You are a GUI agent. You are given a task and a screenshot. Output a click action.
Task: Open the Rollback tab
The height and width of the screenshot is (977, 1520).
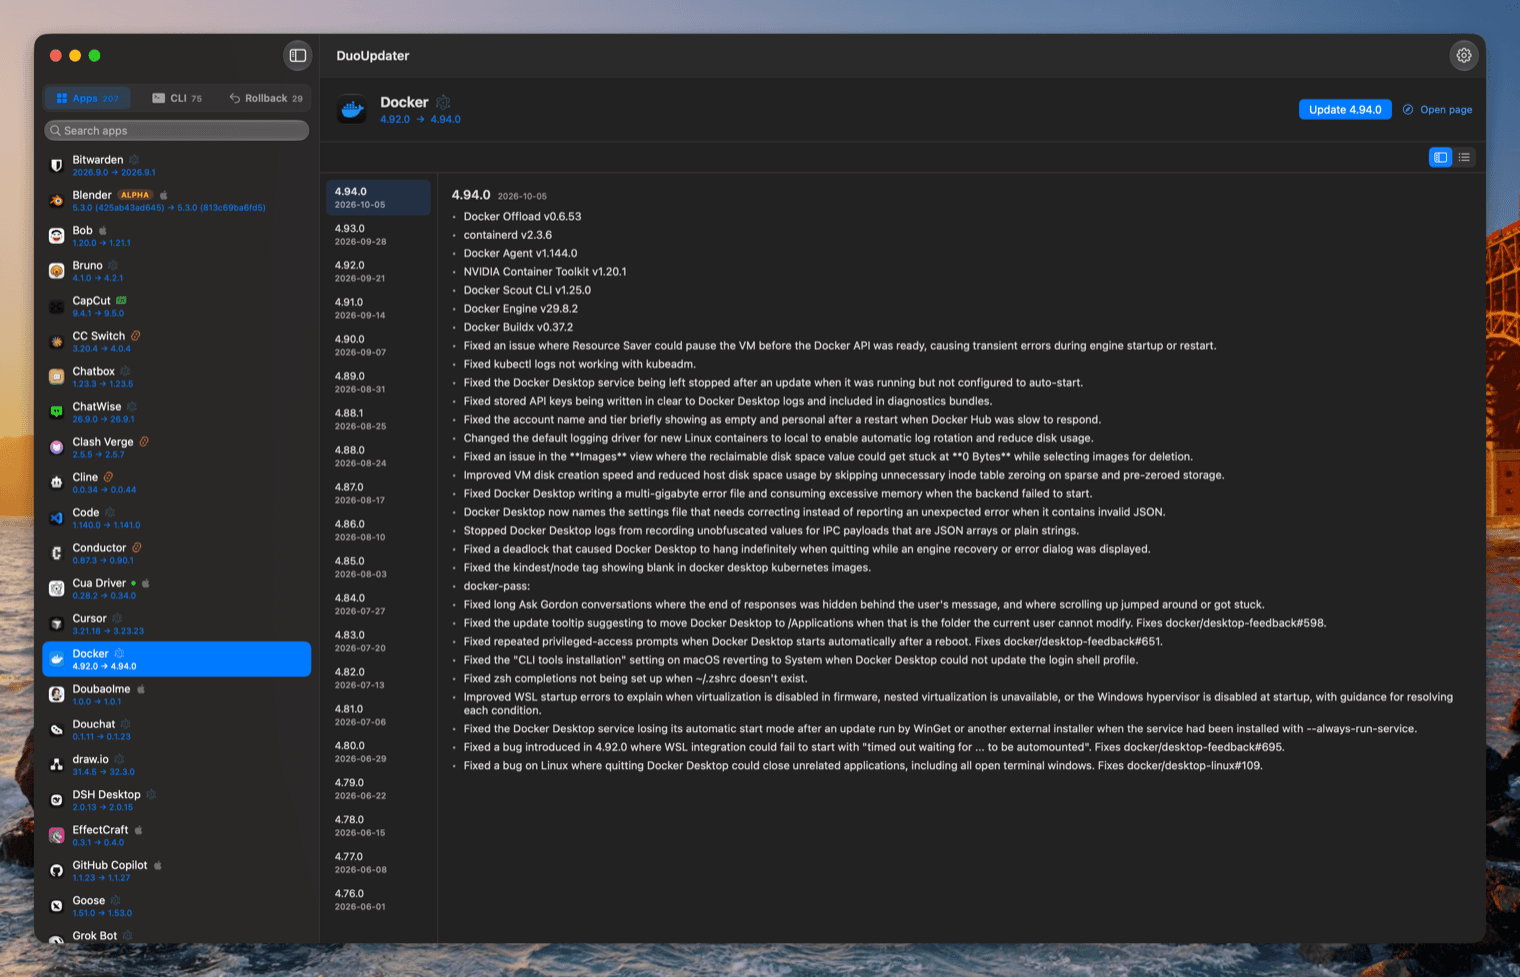coord(266,98)
